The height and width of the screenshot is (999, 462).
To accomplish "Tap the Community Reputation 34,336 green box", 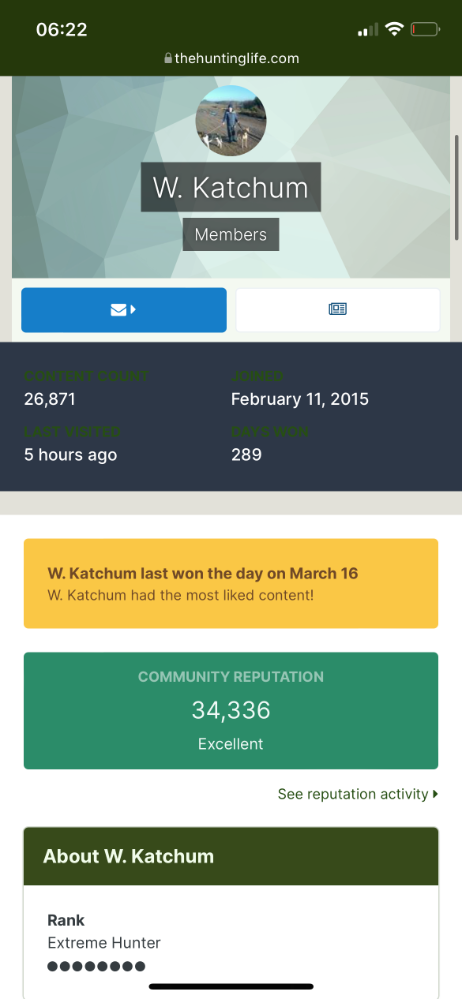I will (231, 710).
